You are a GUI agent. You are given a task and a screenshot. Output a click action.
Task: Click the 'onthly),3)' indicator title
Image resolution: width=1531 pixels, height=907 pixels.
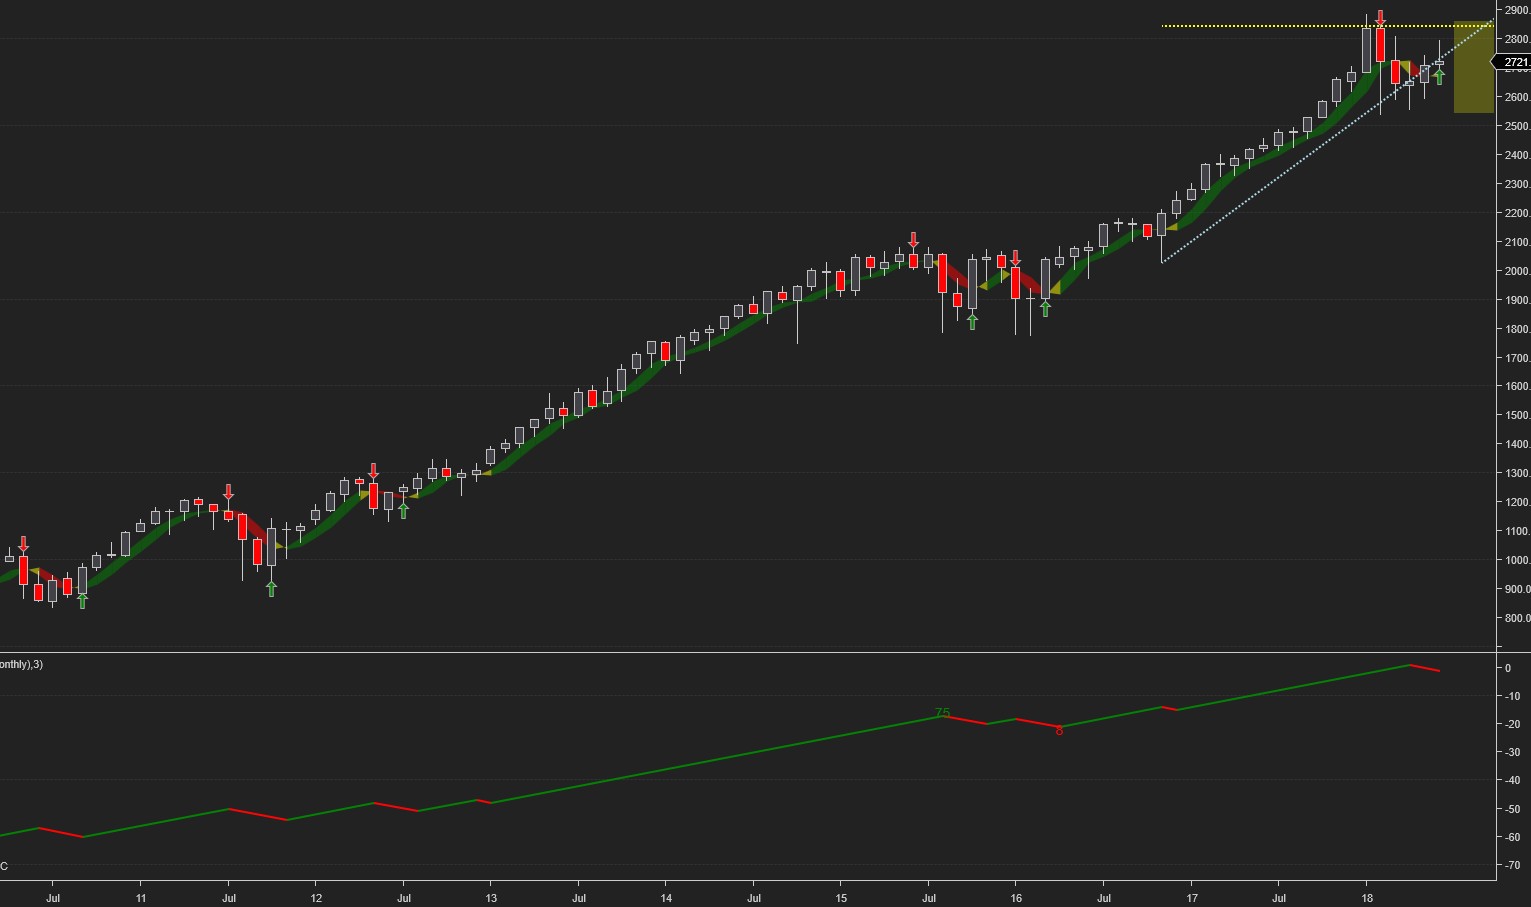tap(21, 664)
